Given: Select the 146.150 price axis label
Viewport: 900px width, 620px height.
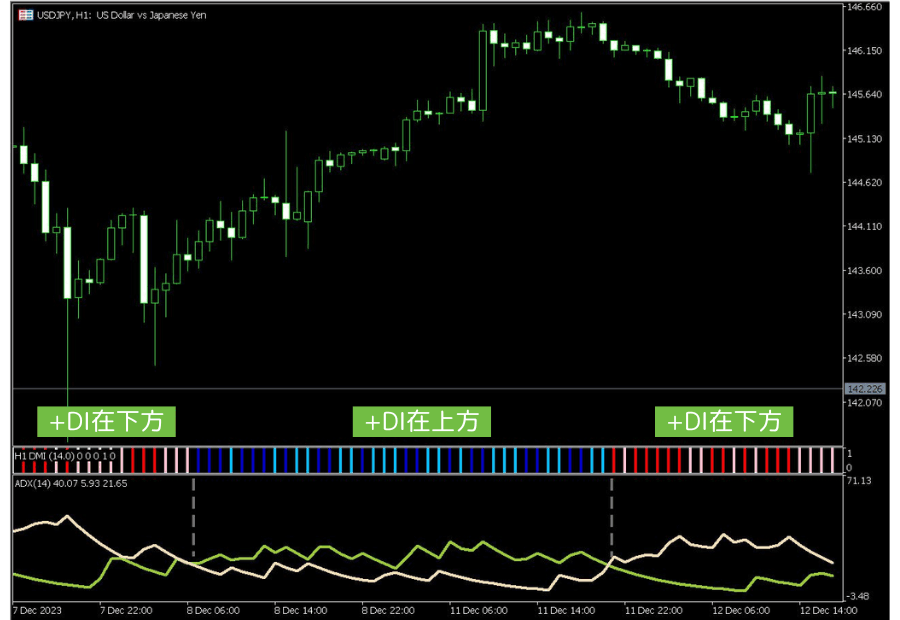Looking at the screenshot, I should (x=865, y=51).
